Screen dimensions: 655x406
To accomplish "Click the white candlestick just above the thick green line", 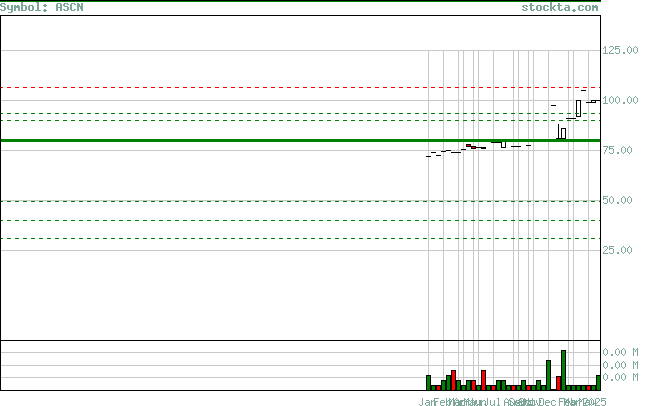I will [564, 134].
